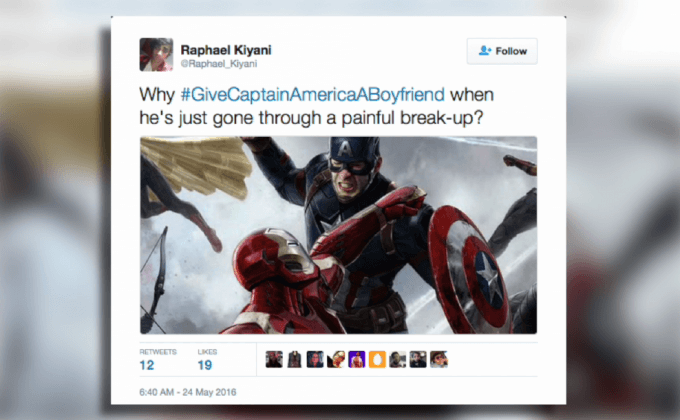The width and height of the screenshot is (680, 420).
Task: Click the liker avatar left of the purple one
Action: (x=336, y=359)
